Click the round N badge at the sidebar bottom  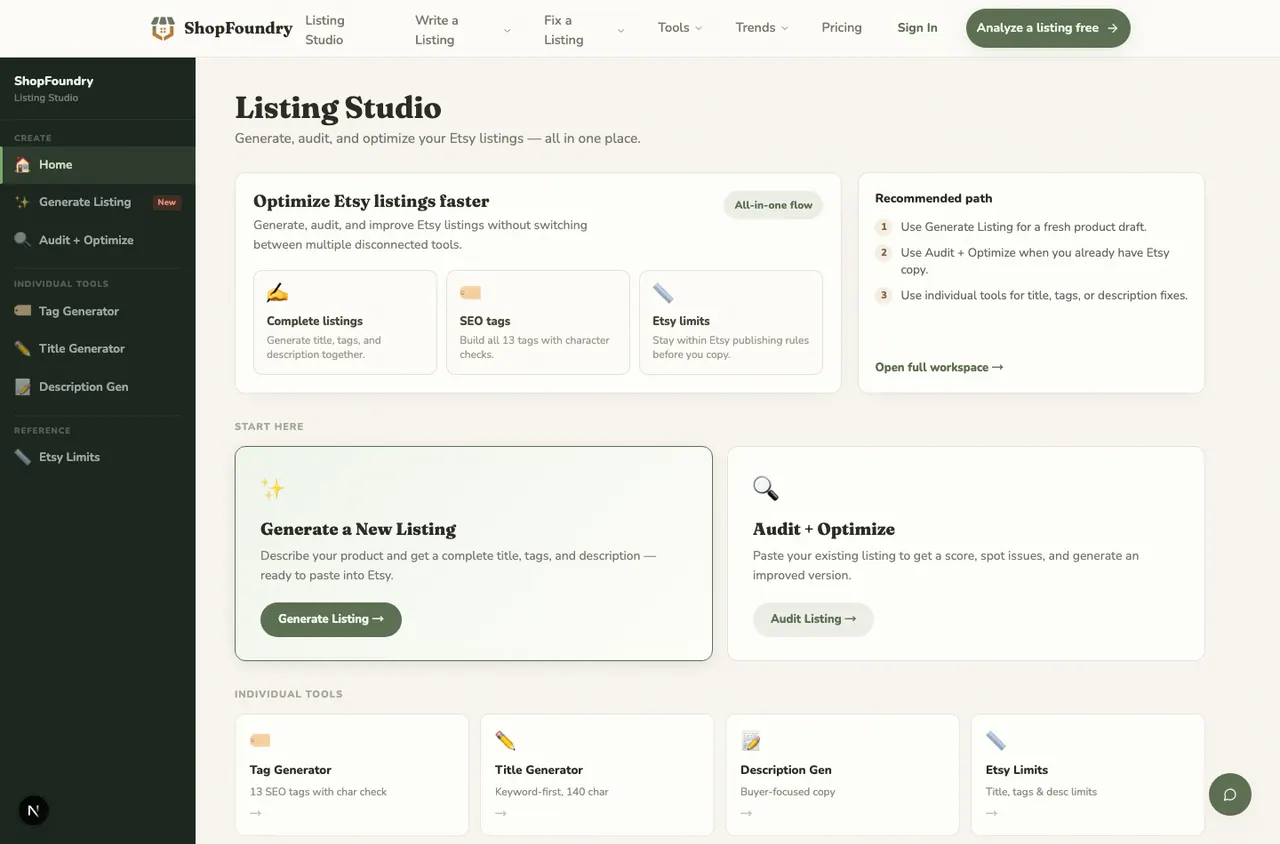tap(33, 811)
